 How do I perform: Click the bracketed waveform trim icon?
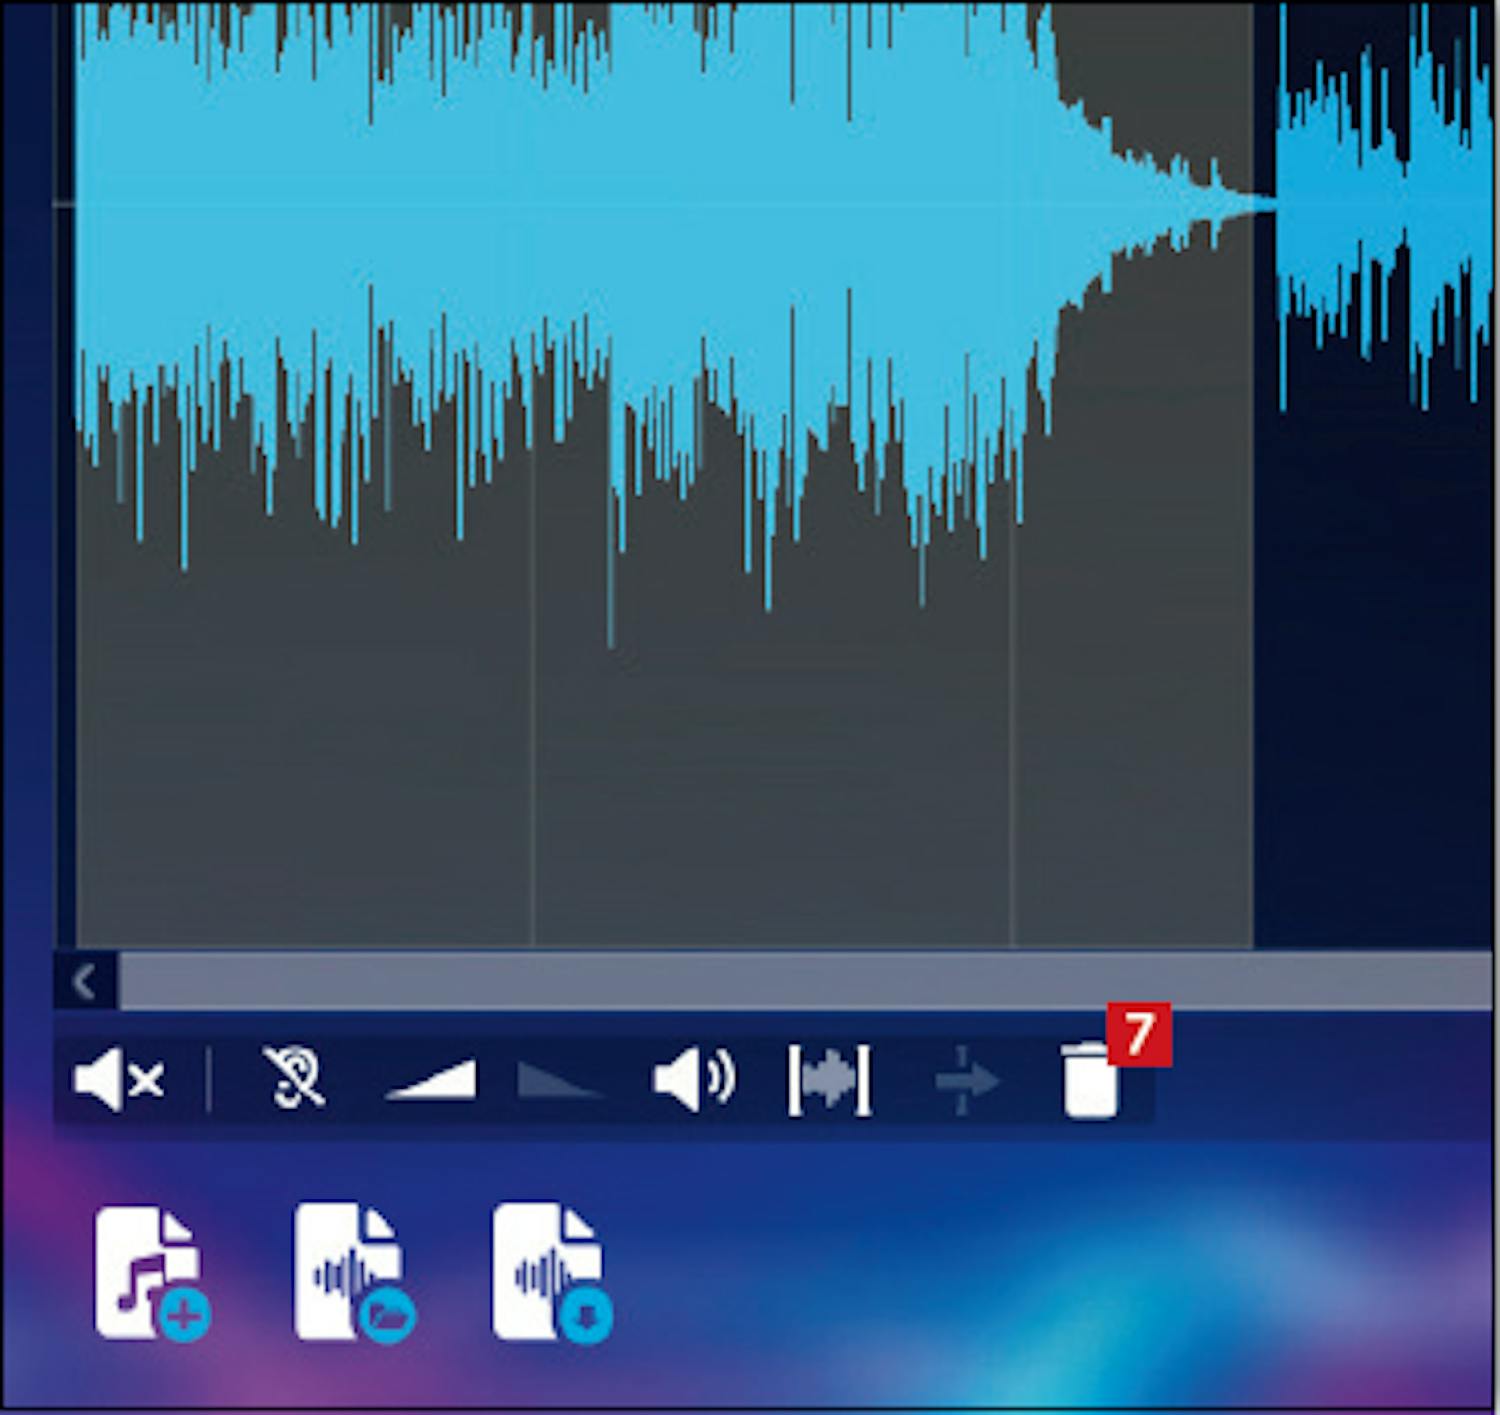[x=829, y=1080]
